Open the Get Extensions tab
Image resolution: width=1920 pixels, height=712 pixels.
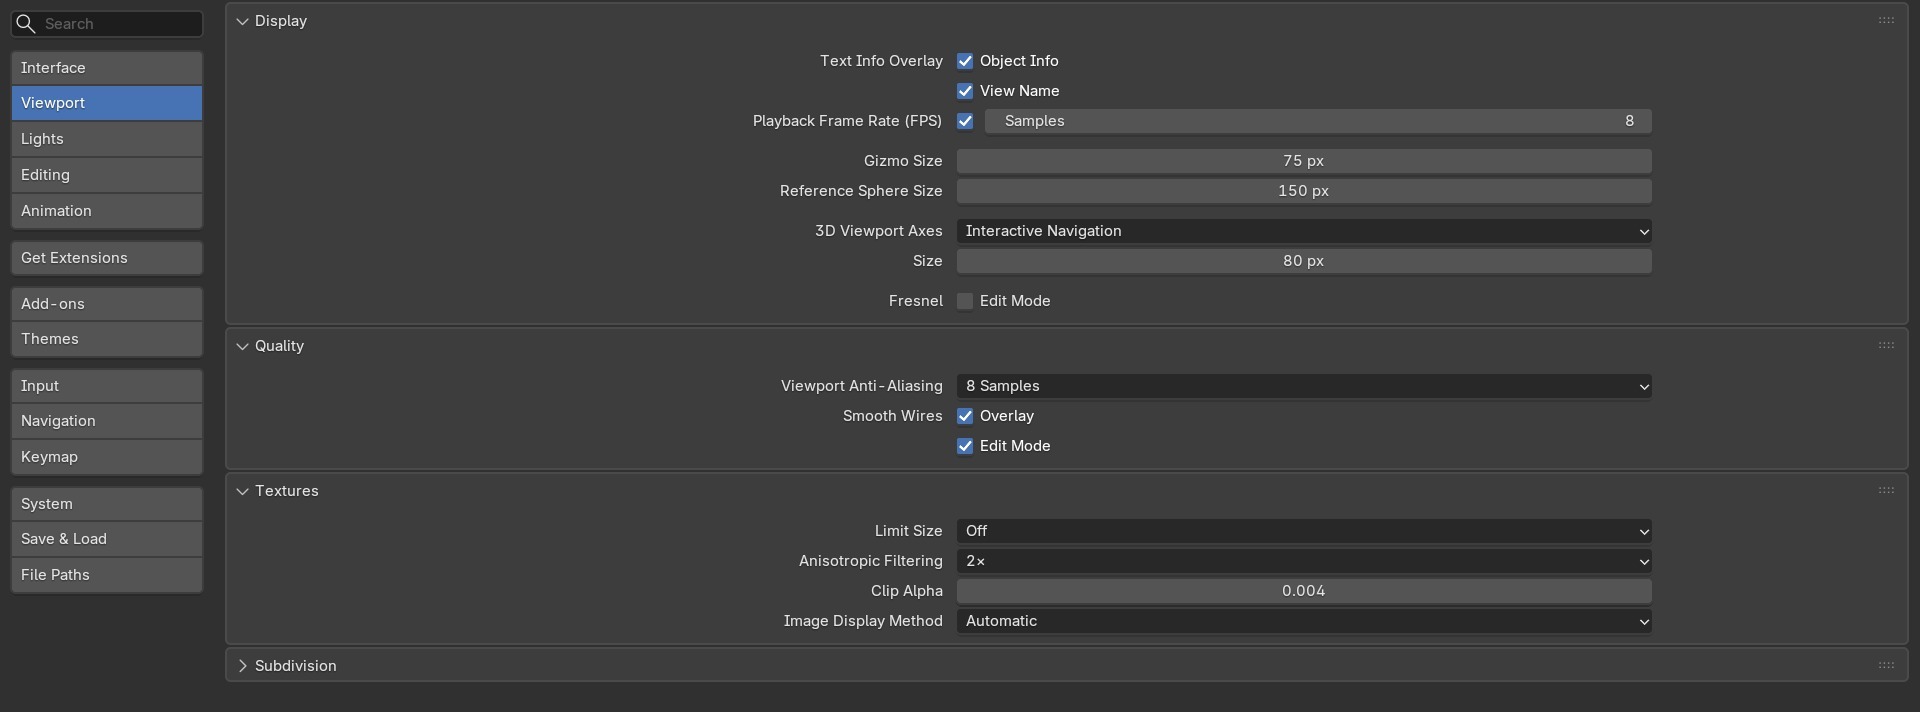coord(107,258)
